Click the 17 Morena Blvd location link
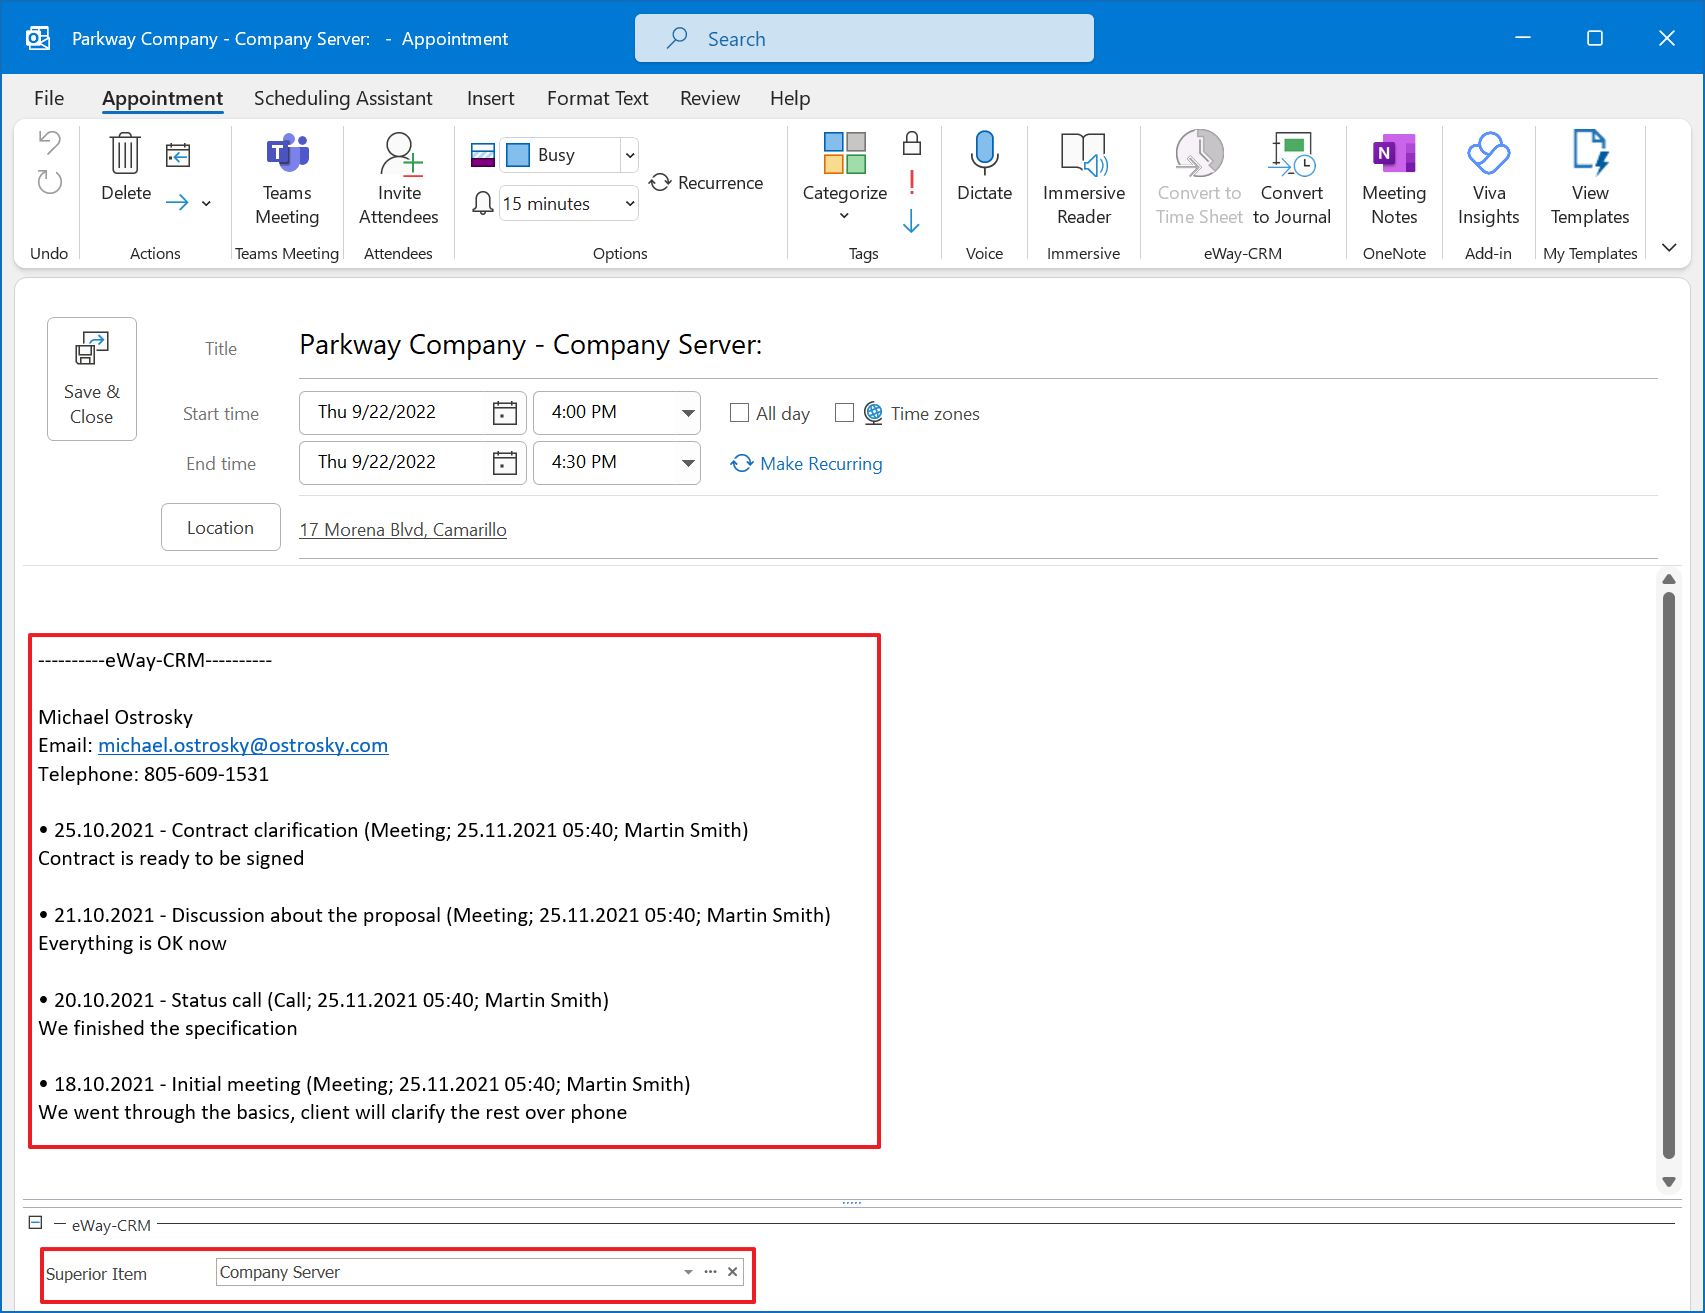This screenshot has height=1313, width=1705. tap(403, 529)
